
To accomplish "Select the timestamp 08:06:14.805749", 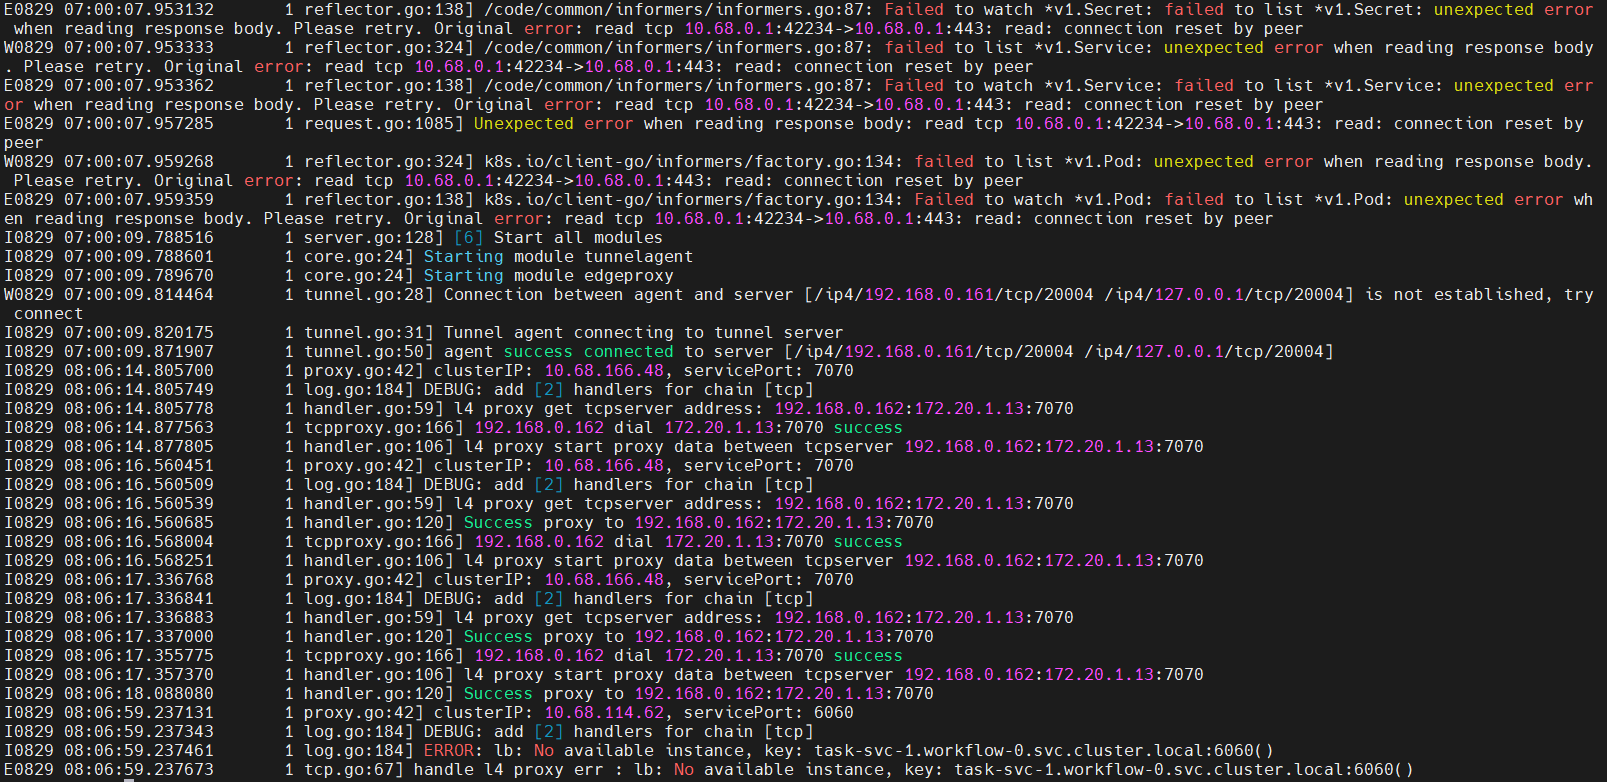I will click(x=139, y=390).
